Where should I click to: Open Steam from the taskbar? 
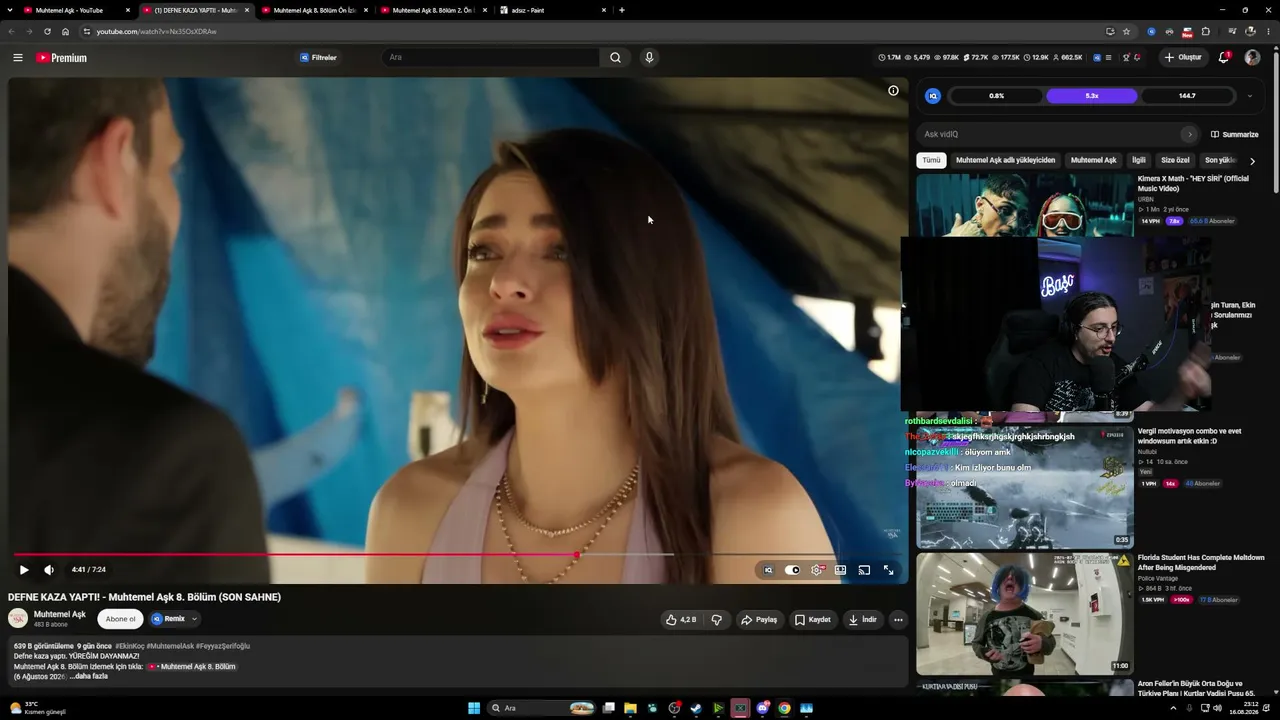point(696,708)
